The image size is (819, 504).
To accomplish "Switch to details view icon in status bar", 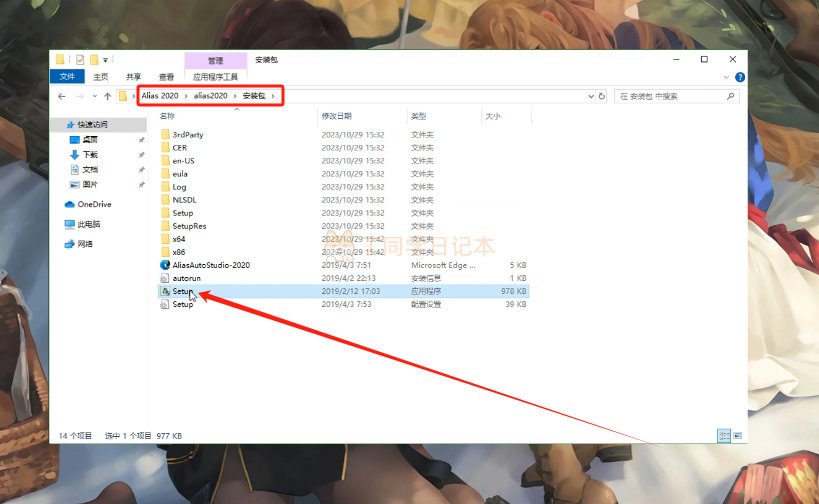I will click(724, 435).
